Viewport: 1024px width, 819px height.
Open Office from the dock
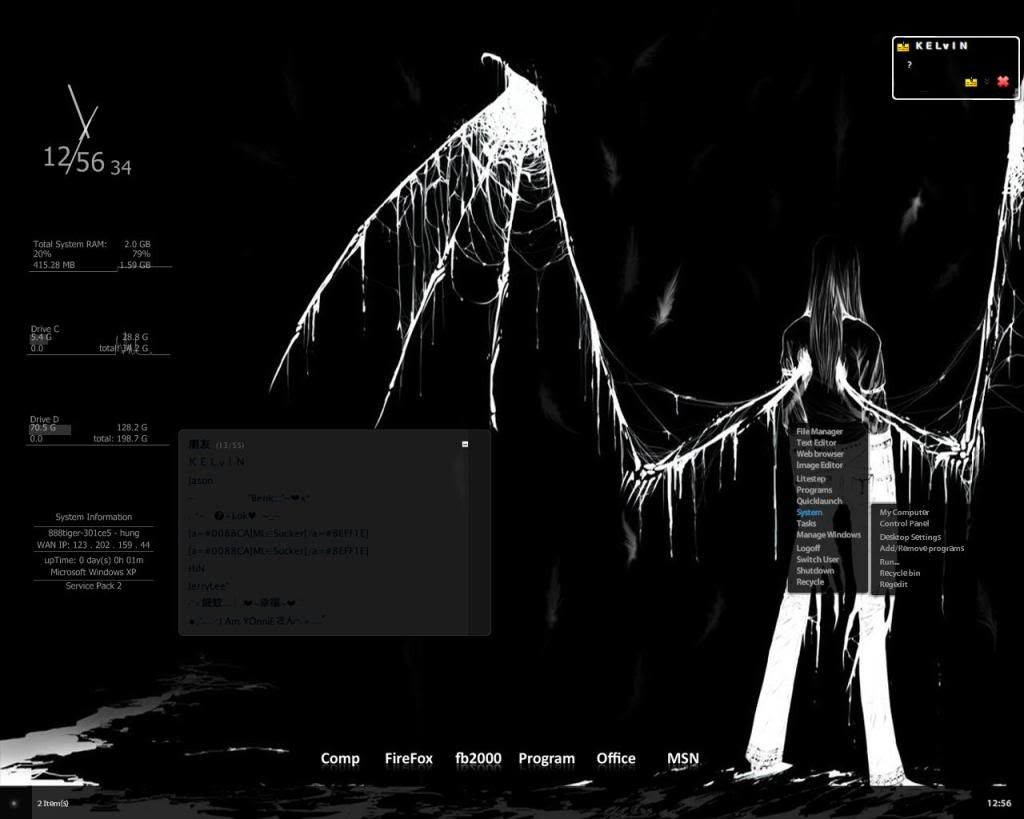tap(616, 758)
